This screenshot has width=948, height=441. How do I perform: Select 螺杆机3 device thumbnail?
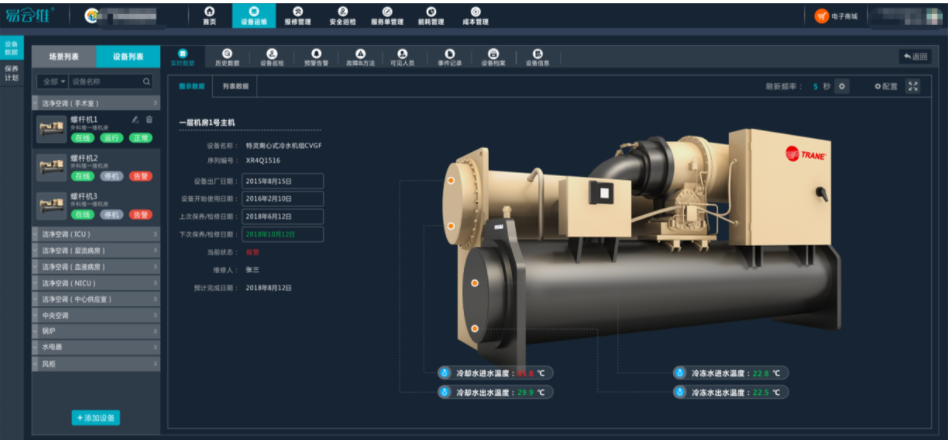point(51,206)
